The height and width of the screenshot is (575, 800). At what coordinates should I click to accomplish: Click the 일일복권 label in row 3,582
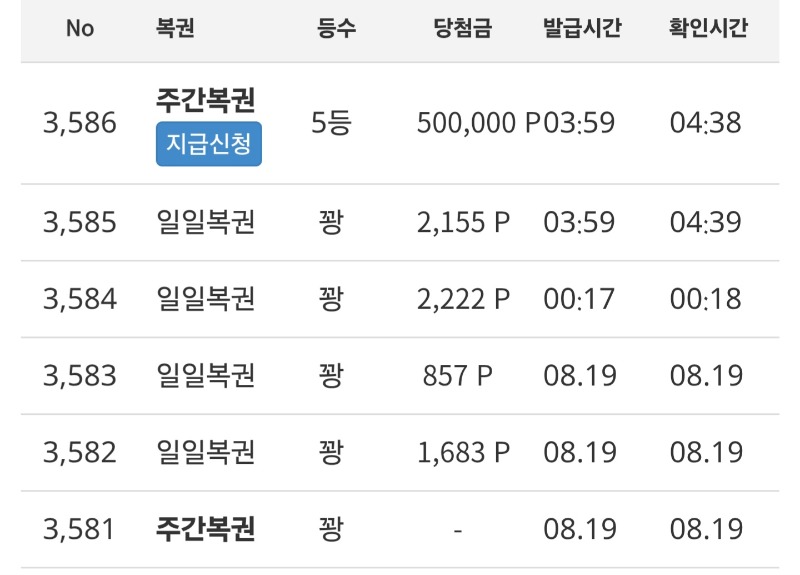(x=205, y=453)
